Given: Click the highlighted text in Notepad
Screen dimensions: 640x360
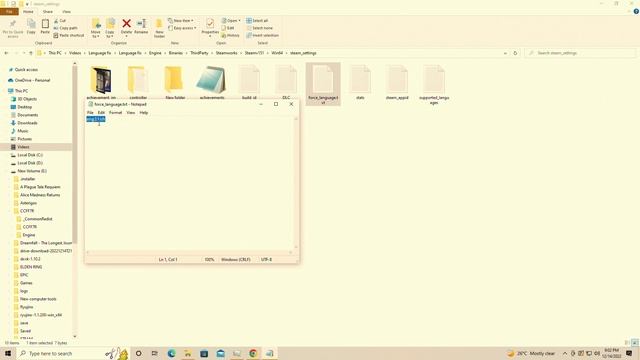Looking at the screenshot, I should click(x=96, y=119).
